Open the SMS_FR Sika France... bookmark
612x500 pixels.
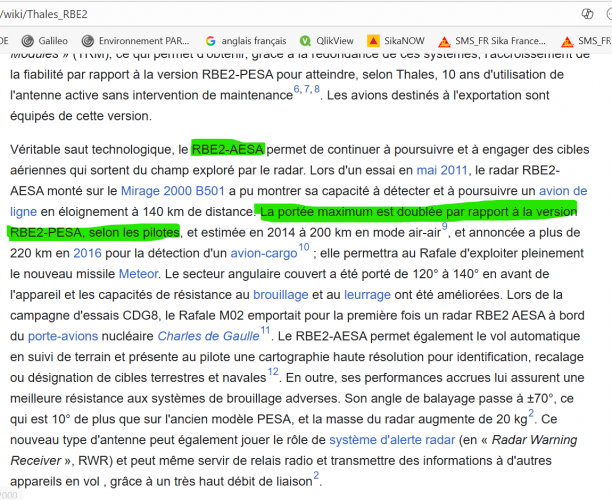click(x=492, y=41)
